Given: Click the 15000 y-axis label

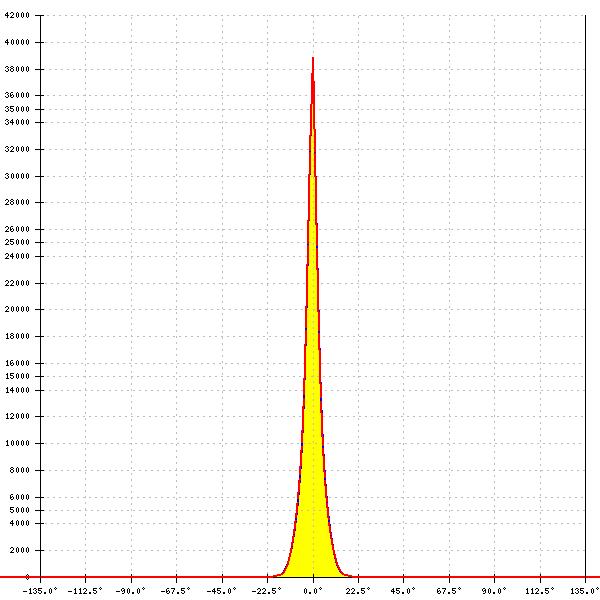Looking at the screenshot, I should tap(17, 376).
